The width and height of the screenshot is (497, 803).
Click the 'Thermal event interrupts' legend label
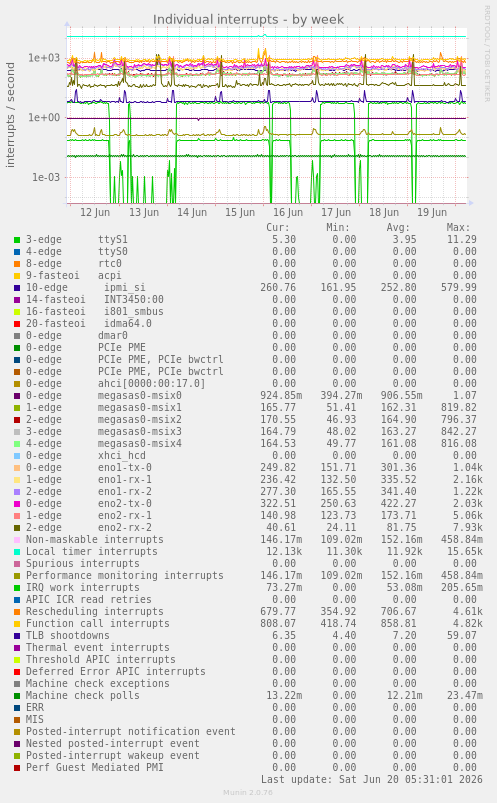click(x=98, y=647)
